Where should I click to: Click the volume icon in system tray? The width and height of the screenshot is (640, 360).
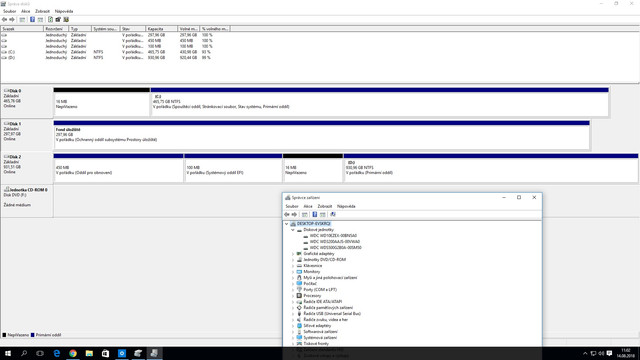tap(601, 353)
